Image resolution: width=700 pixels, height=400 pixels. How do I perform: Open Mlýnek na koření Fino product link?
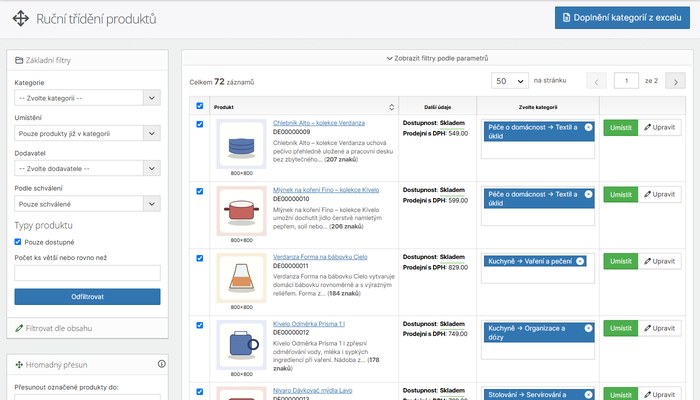[x=326, y=190]
